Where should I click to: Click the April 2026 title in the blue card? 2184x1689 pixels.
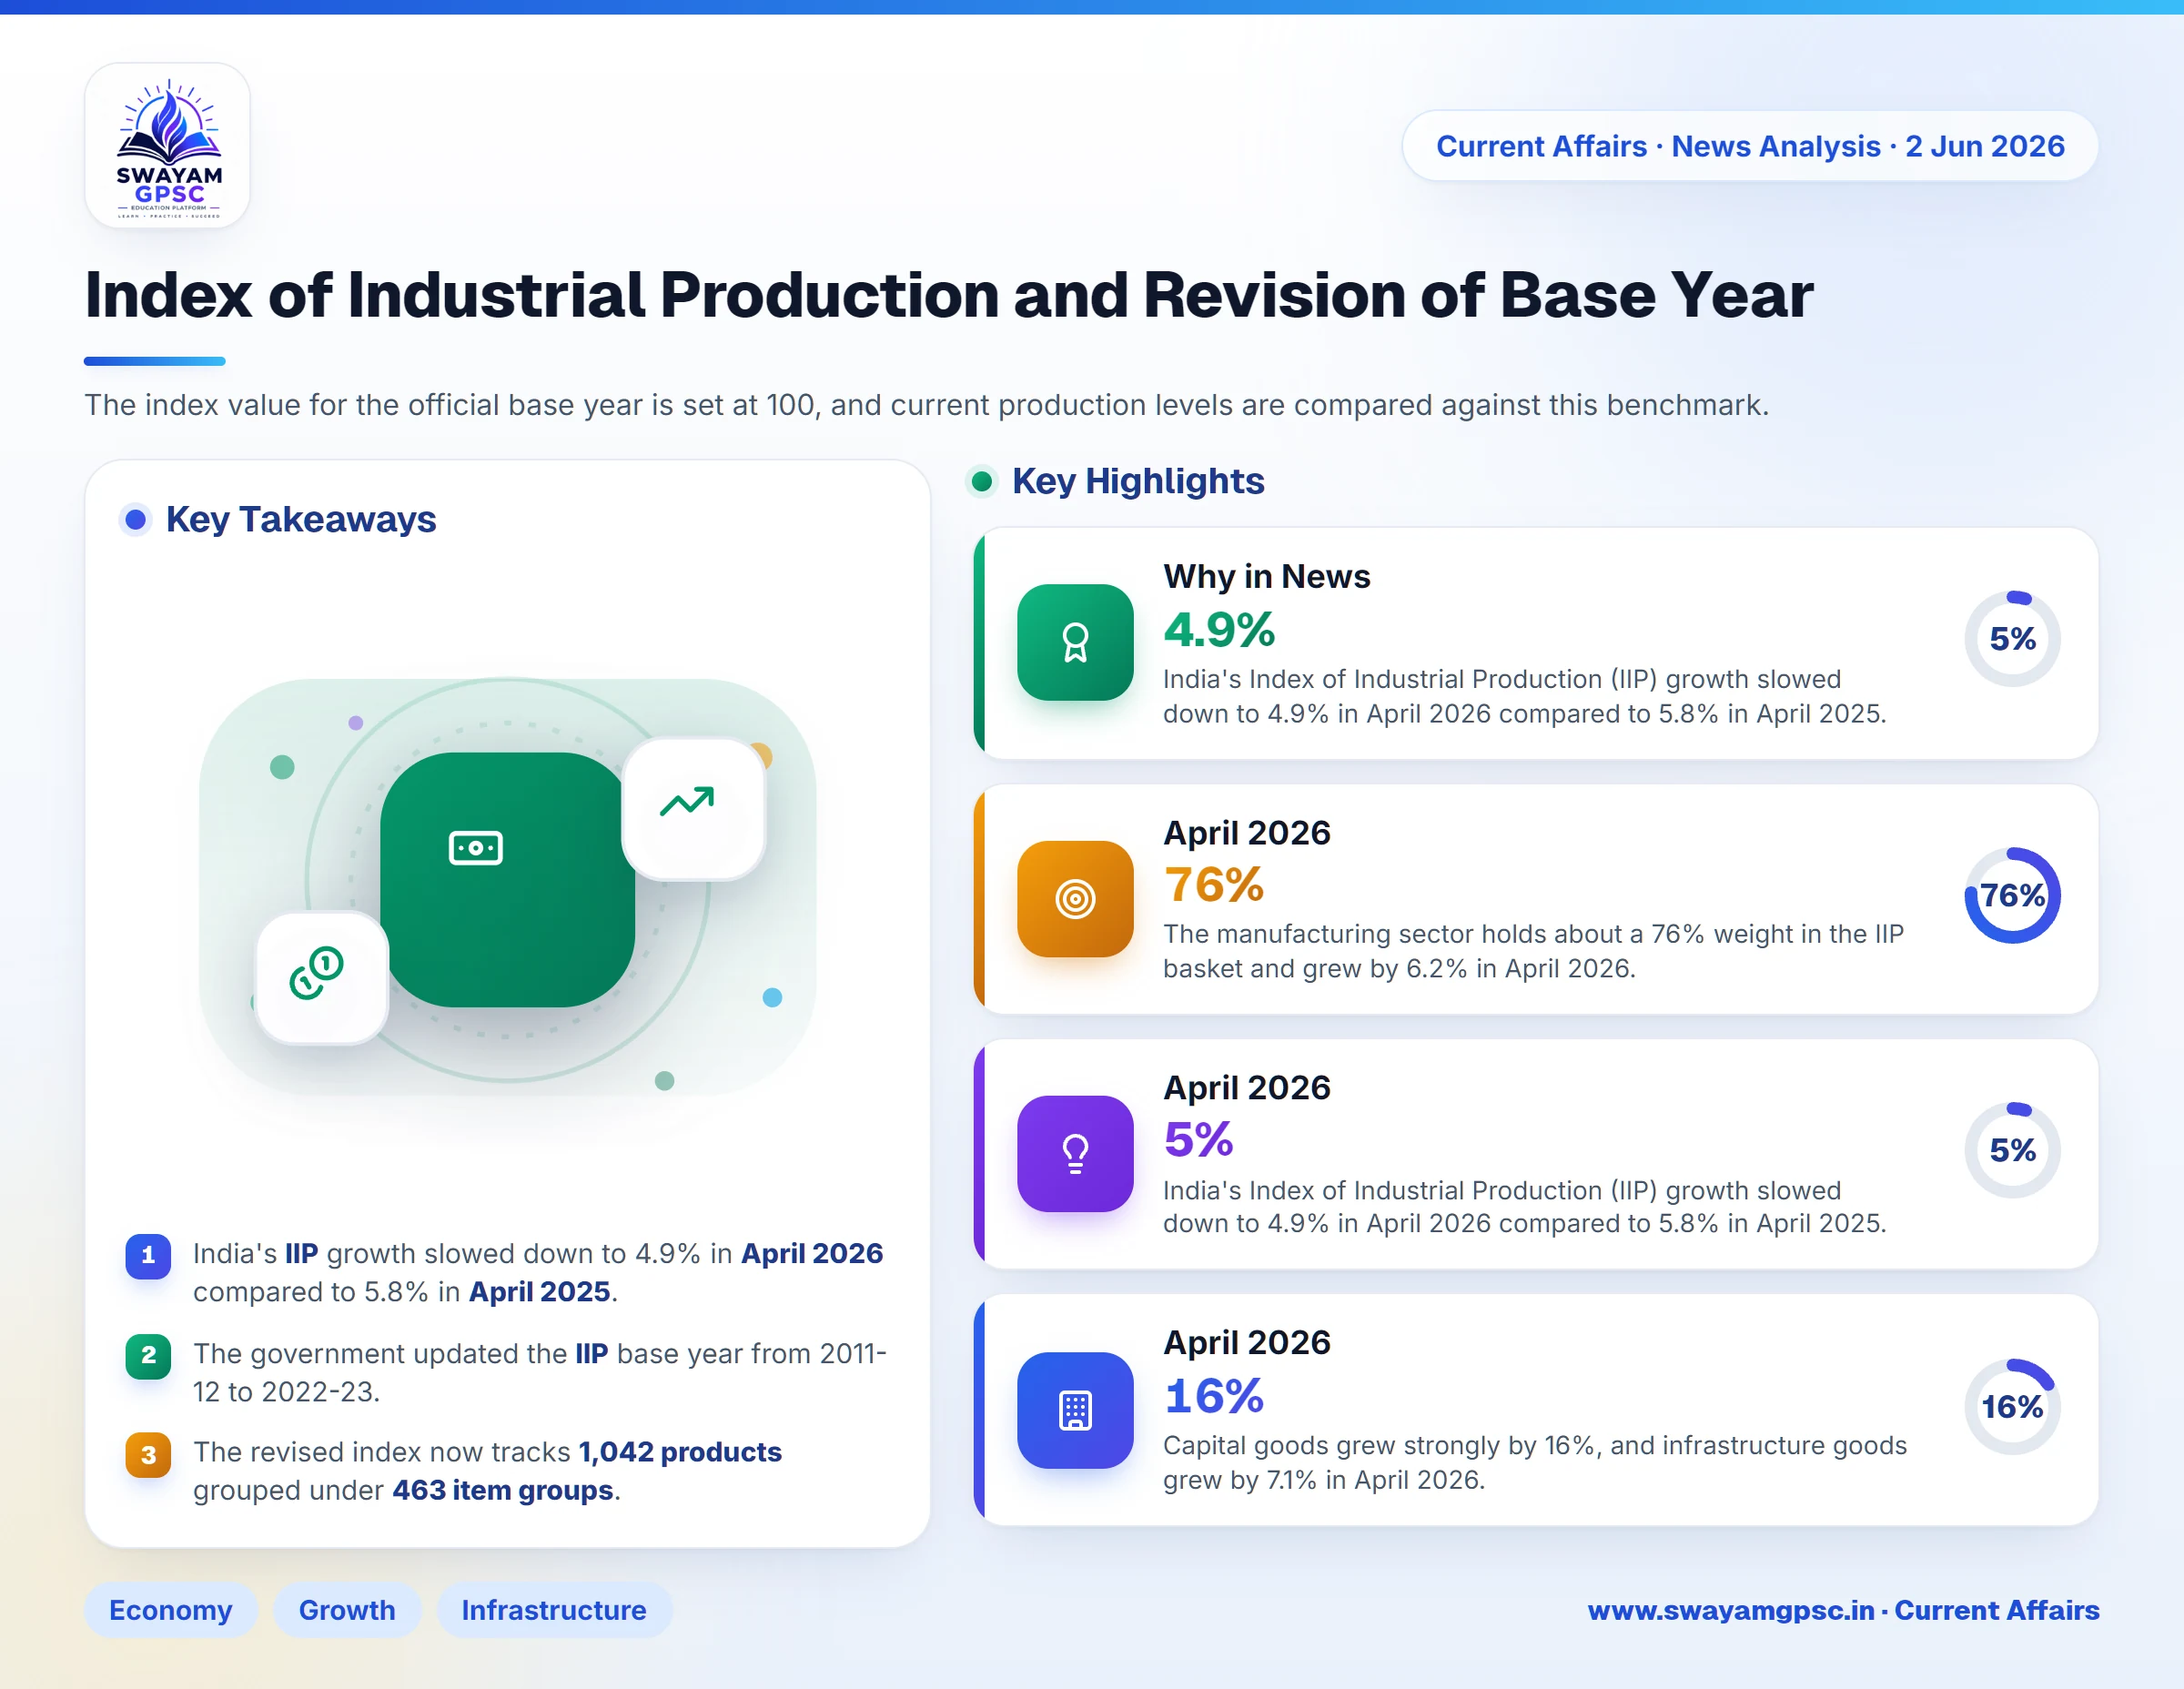pyautogui.click(x=1247, y=1342)
